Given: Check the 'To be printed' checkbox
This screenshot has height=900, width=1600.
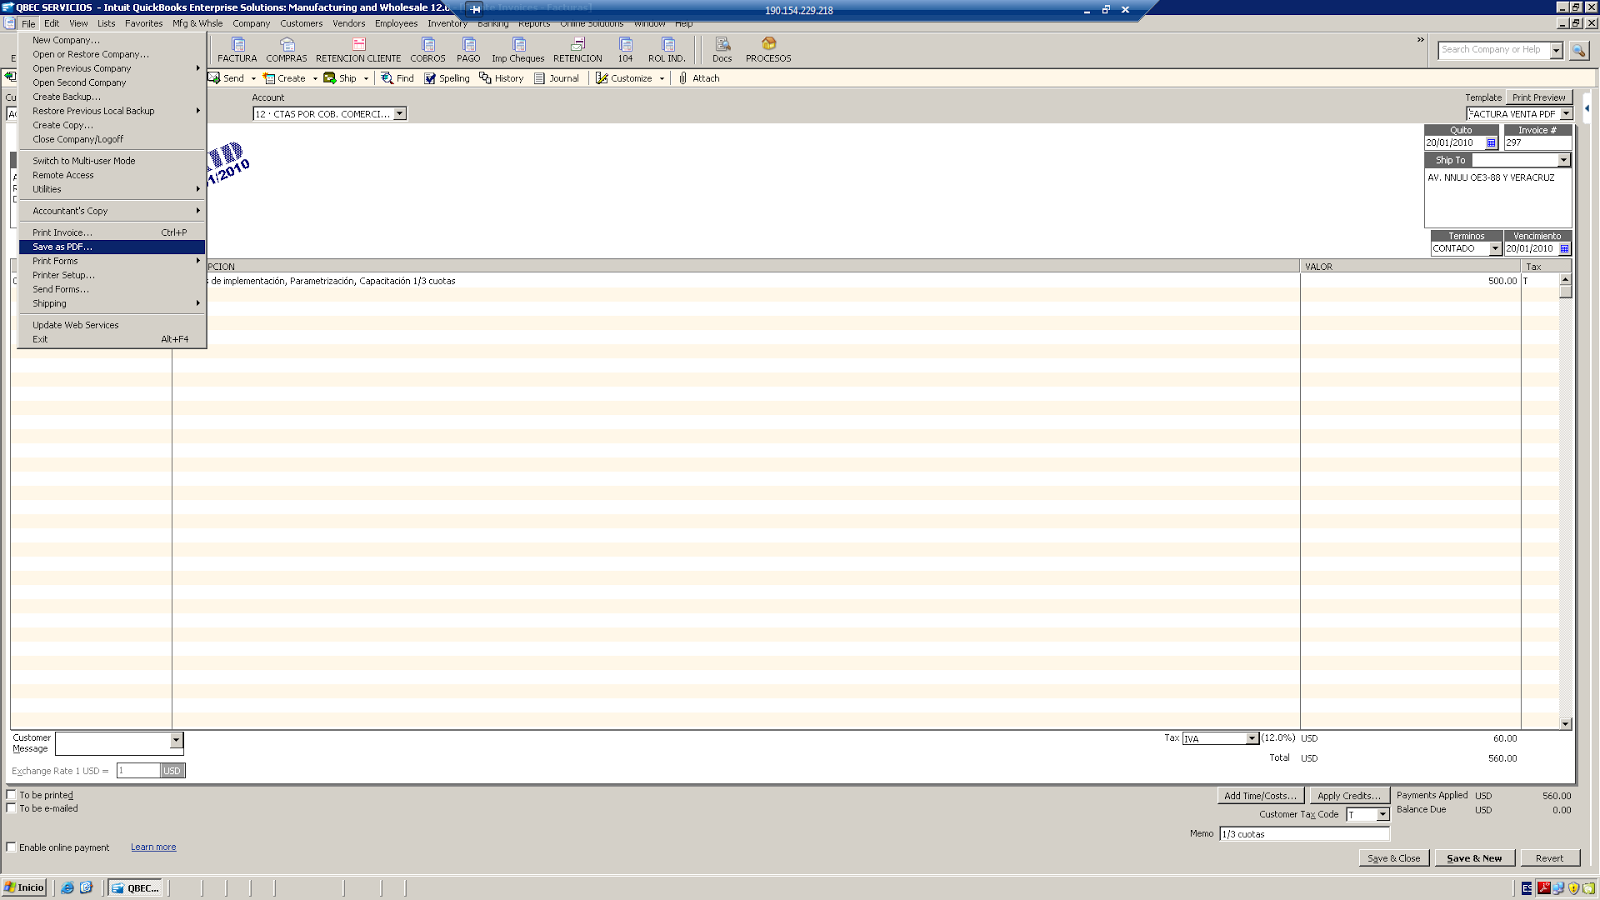Looking at the screenshot, I should click(11, 796).
